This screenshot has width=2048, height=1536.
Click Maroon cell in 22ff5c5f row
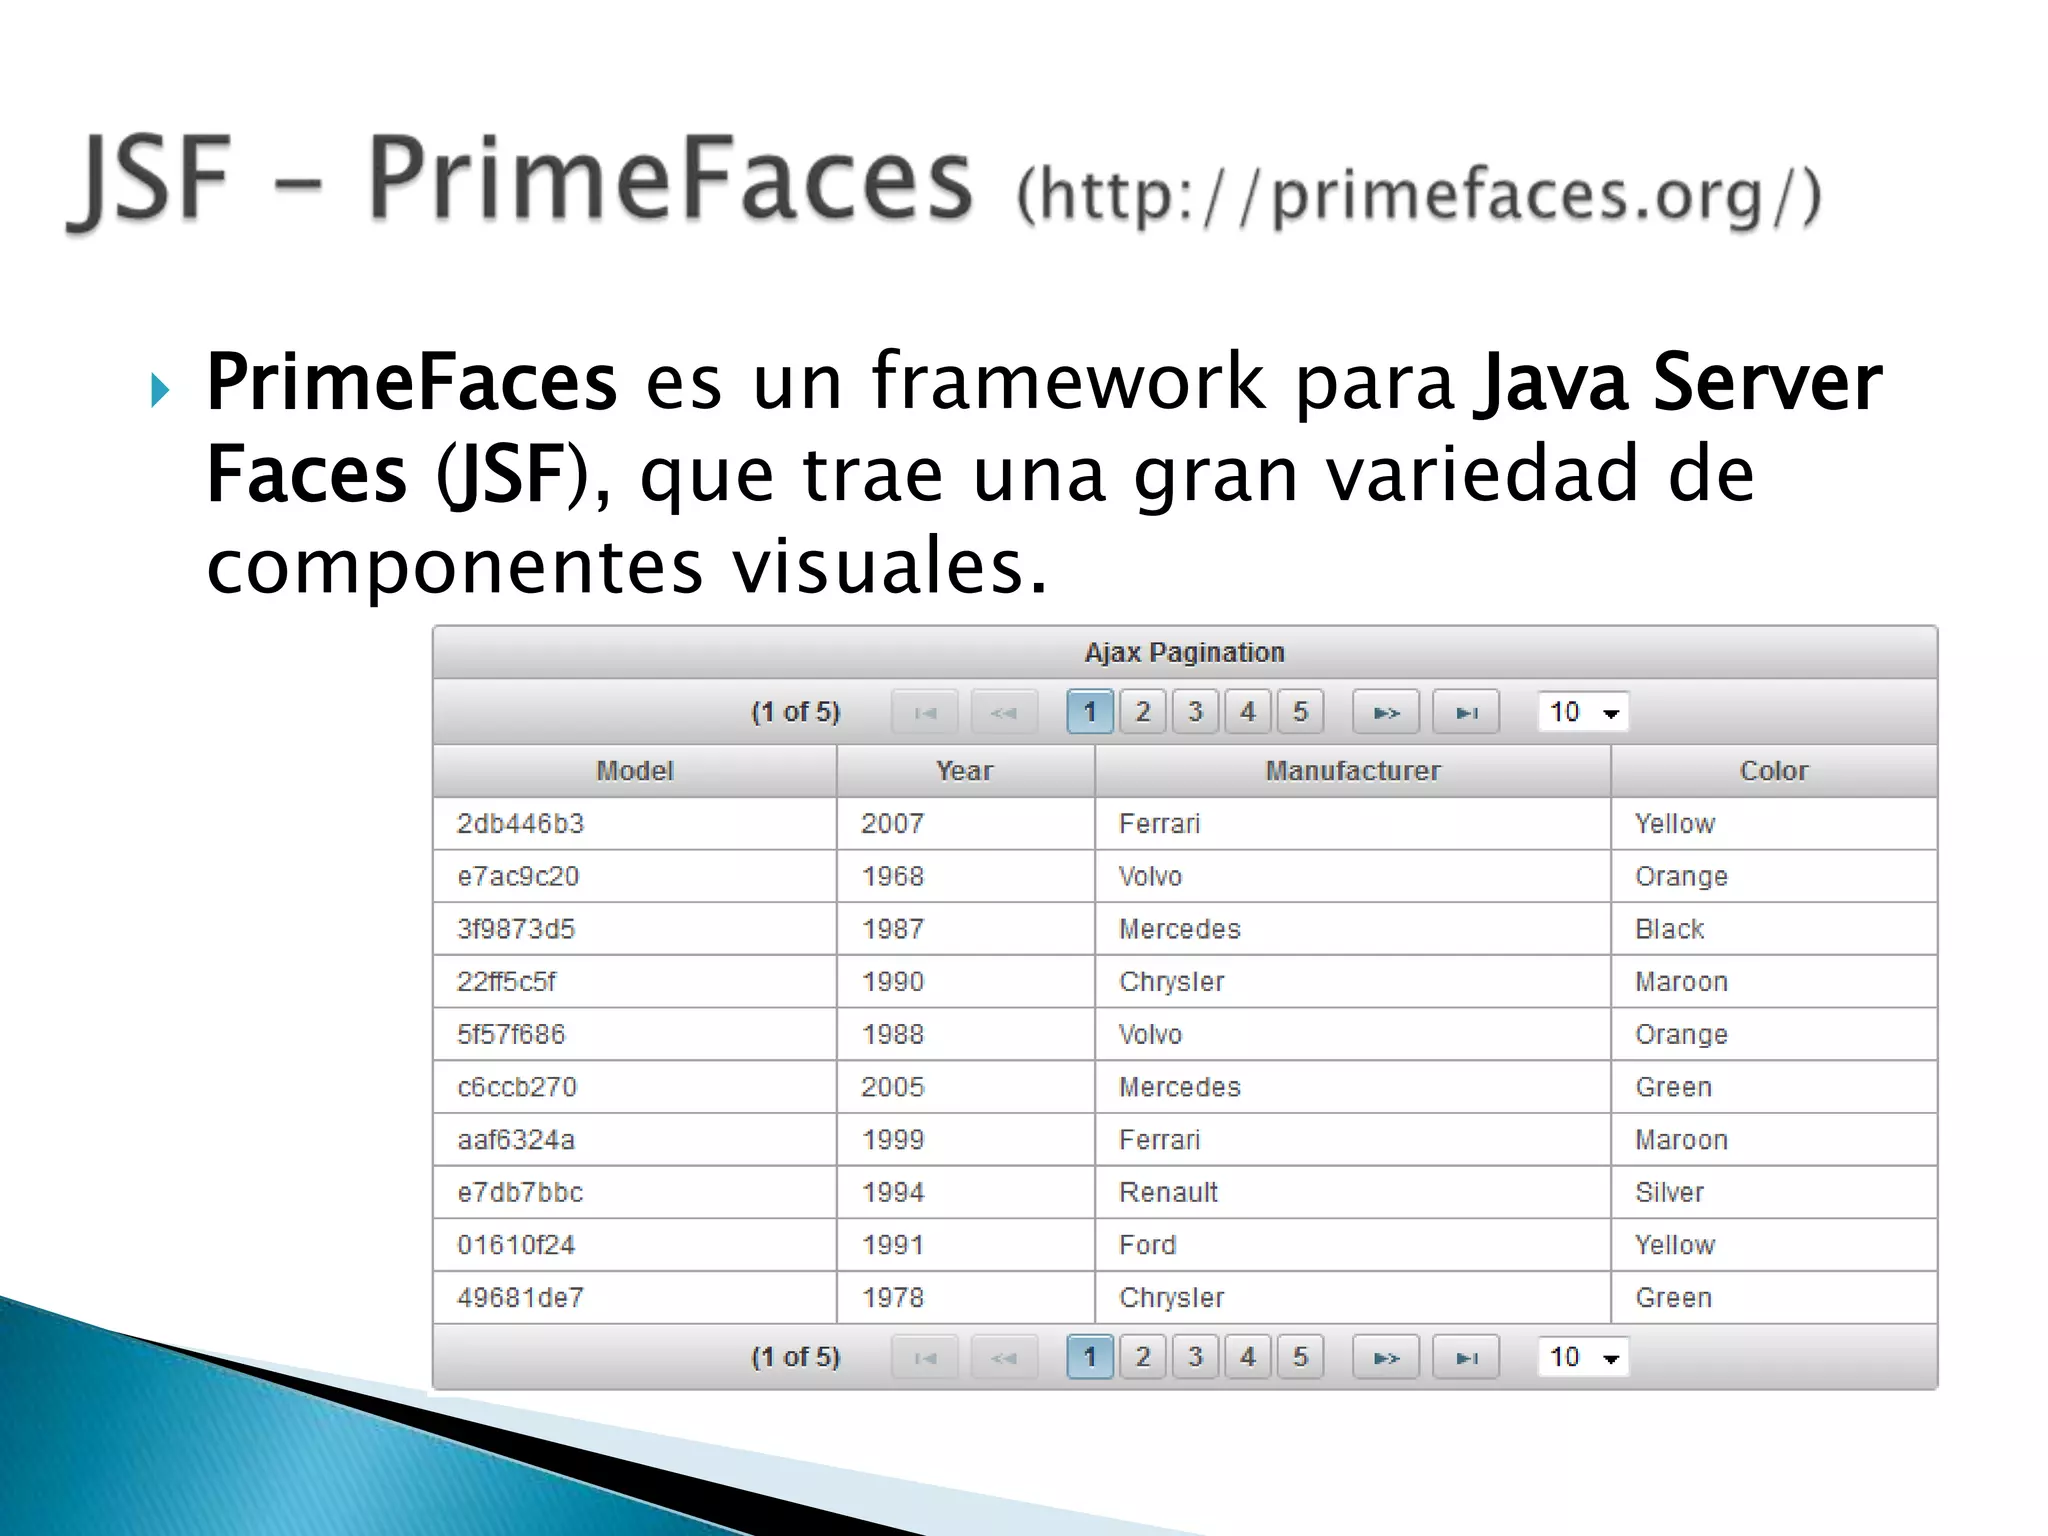coord(1774,982)
